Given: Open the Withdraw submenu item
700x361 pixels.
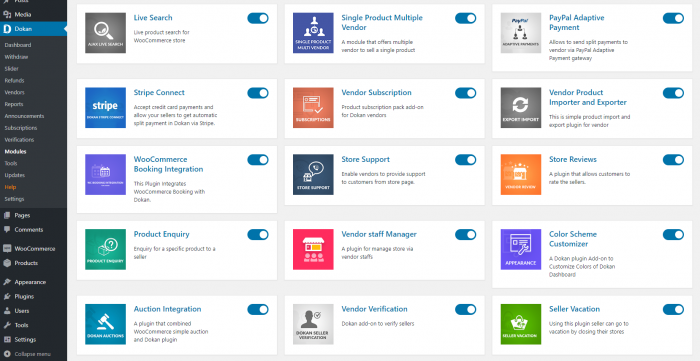Looking at the screenshot, I should 16,57.
